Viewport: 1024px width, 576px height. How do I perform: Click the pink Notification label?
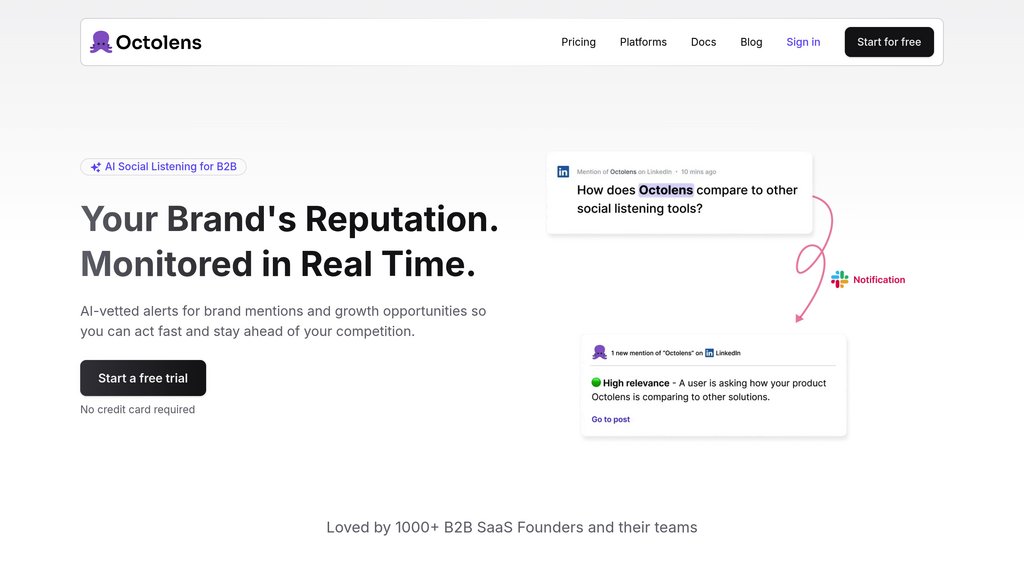(x=879, y=280)
